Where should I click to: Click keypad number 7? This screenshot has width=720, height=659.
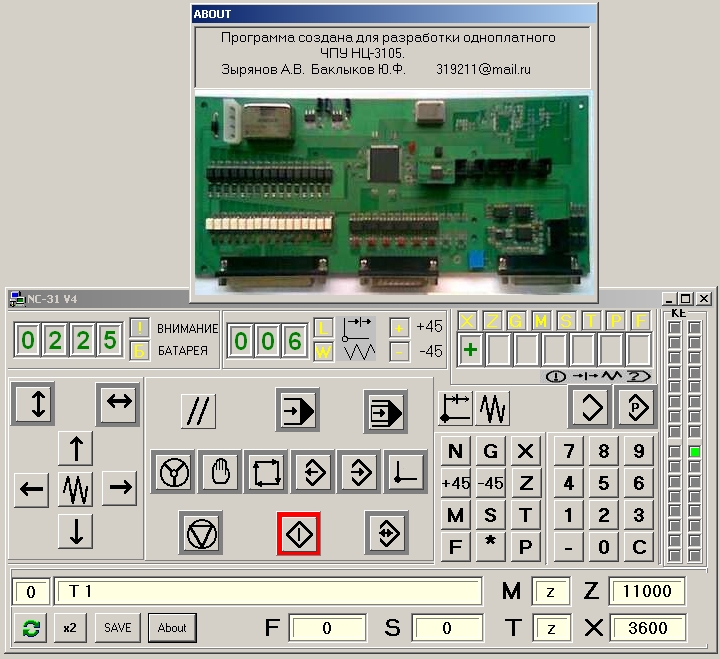568,451
